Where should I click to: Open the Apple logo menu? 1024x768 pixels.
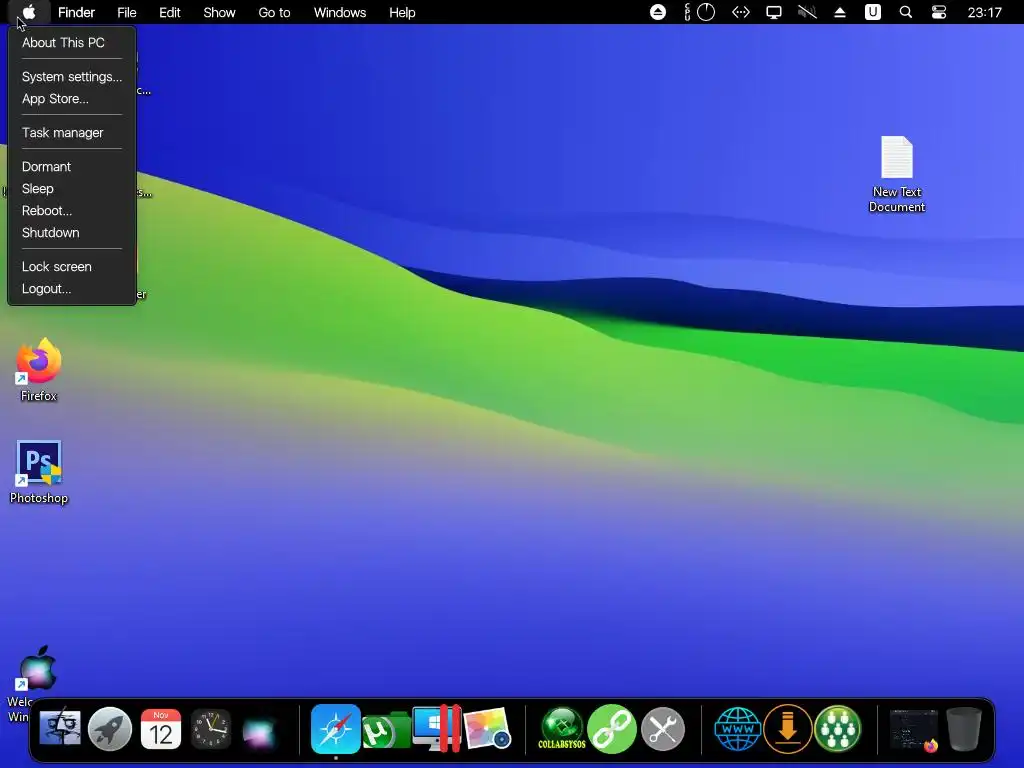point(29,12)
